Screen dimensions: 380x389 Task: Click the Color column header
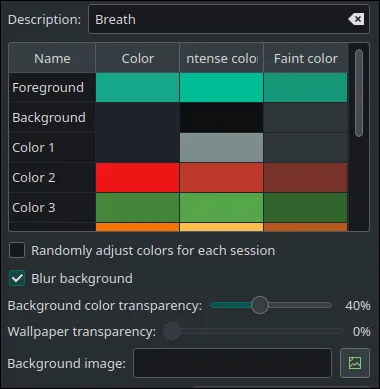[x=137, y=58]
